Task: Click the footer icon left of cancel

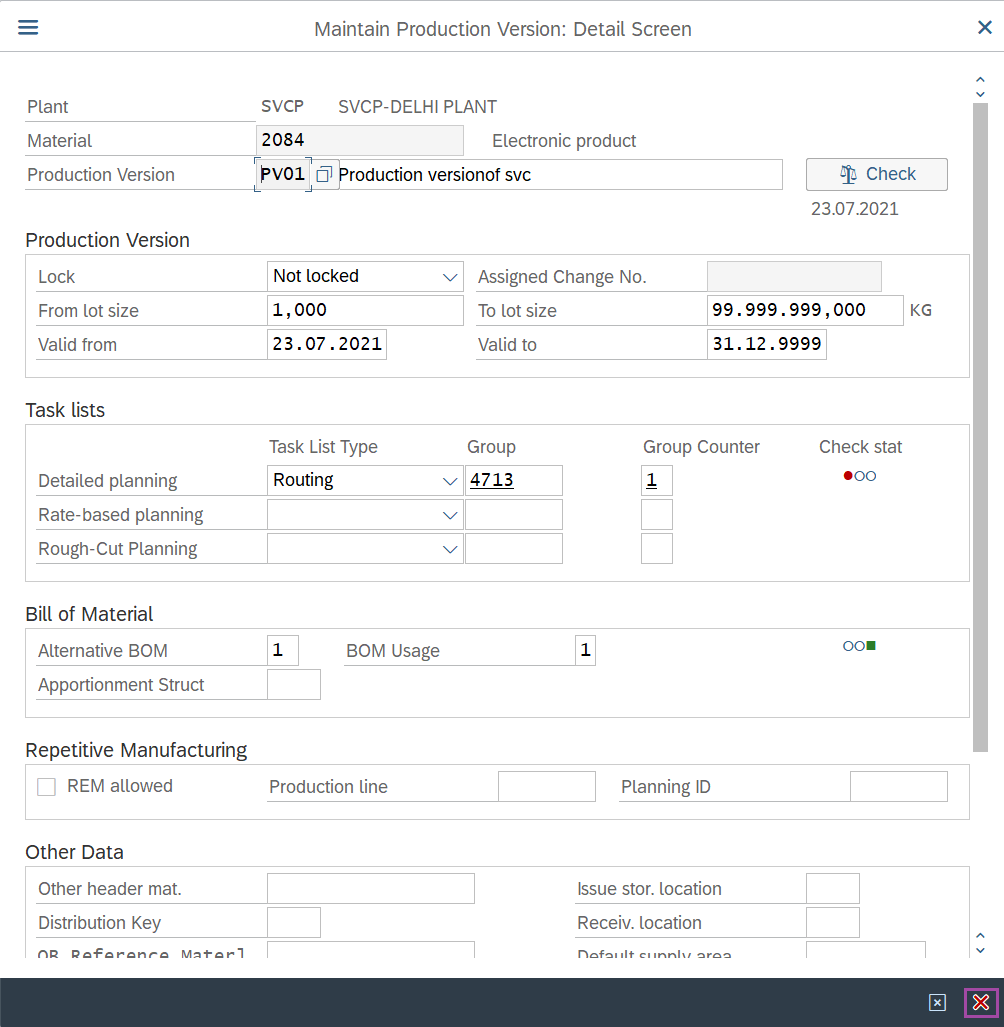Action: 937,1002
